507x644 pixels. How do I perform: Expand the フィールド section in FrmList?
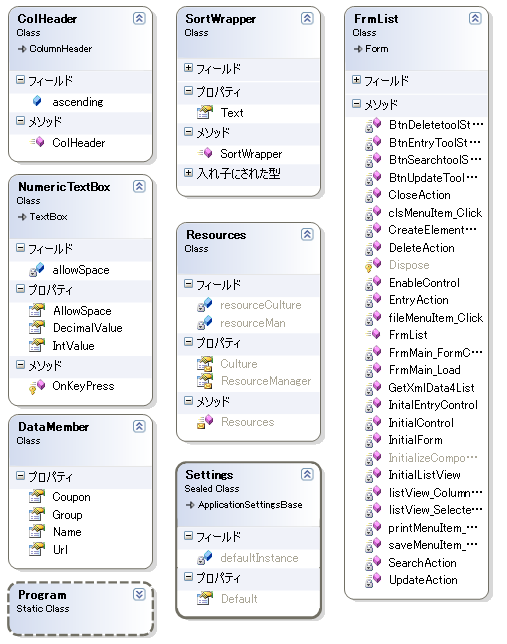[x=356, y=80]
